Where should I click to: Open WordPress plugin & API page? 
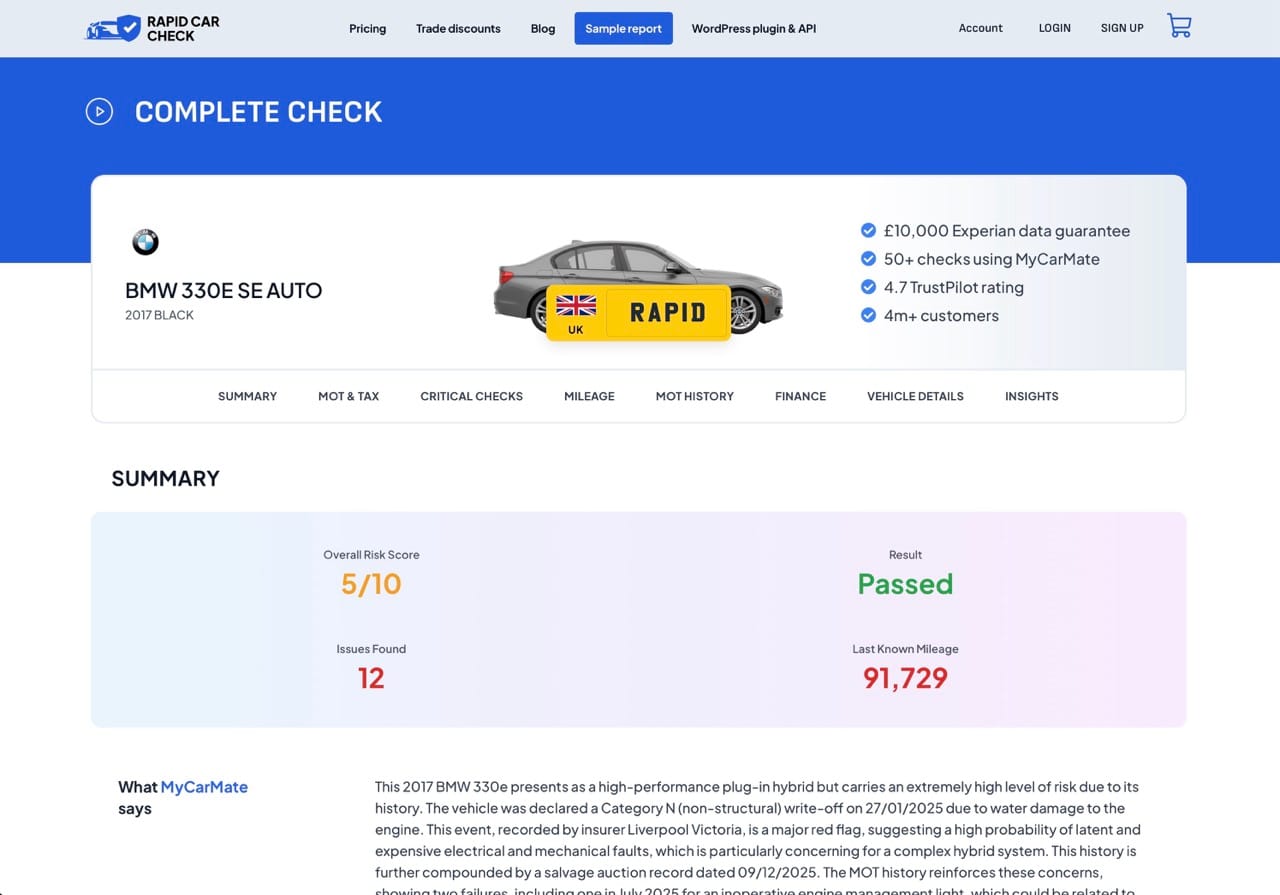753,28
